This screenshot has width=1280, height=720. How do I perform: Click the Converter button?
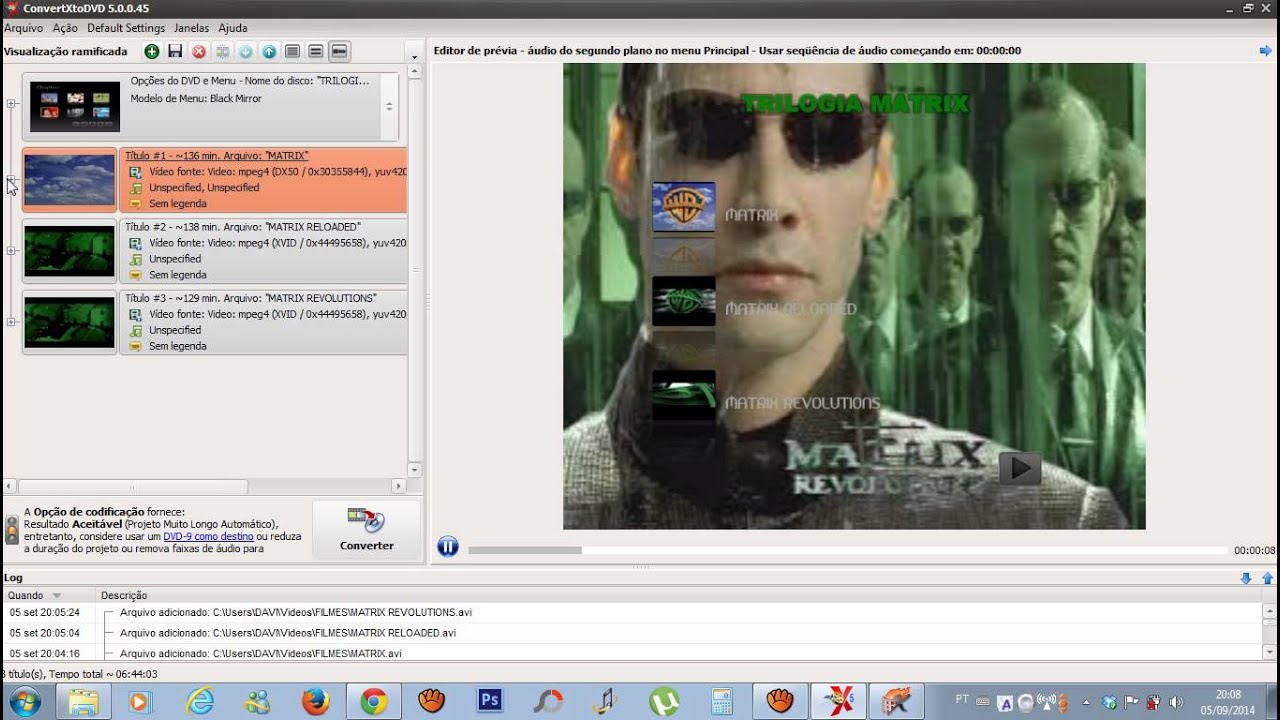366,530
